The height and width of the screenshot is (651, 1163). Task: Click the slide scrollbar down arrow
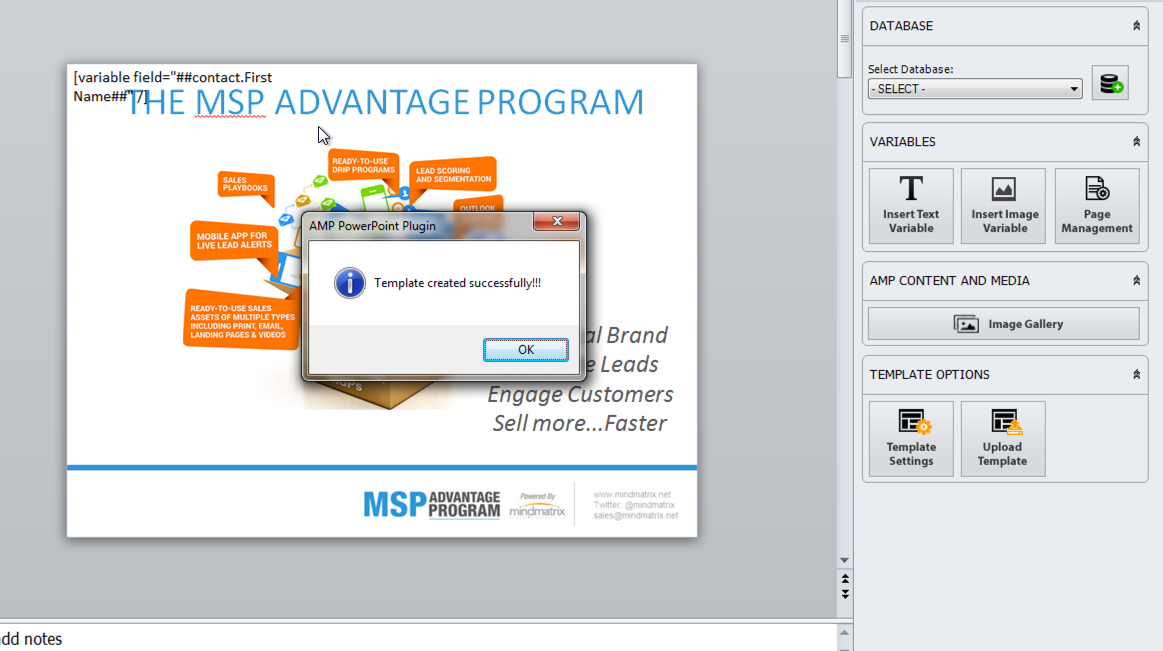point(844,561)
